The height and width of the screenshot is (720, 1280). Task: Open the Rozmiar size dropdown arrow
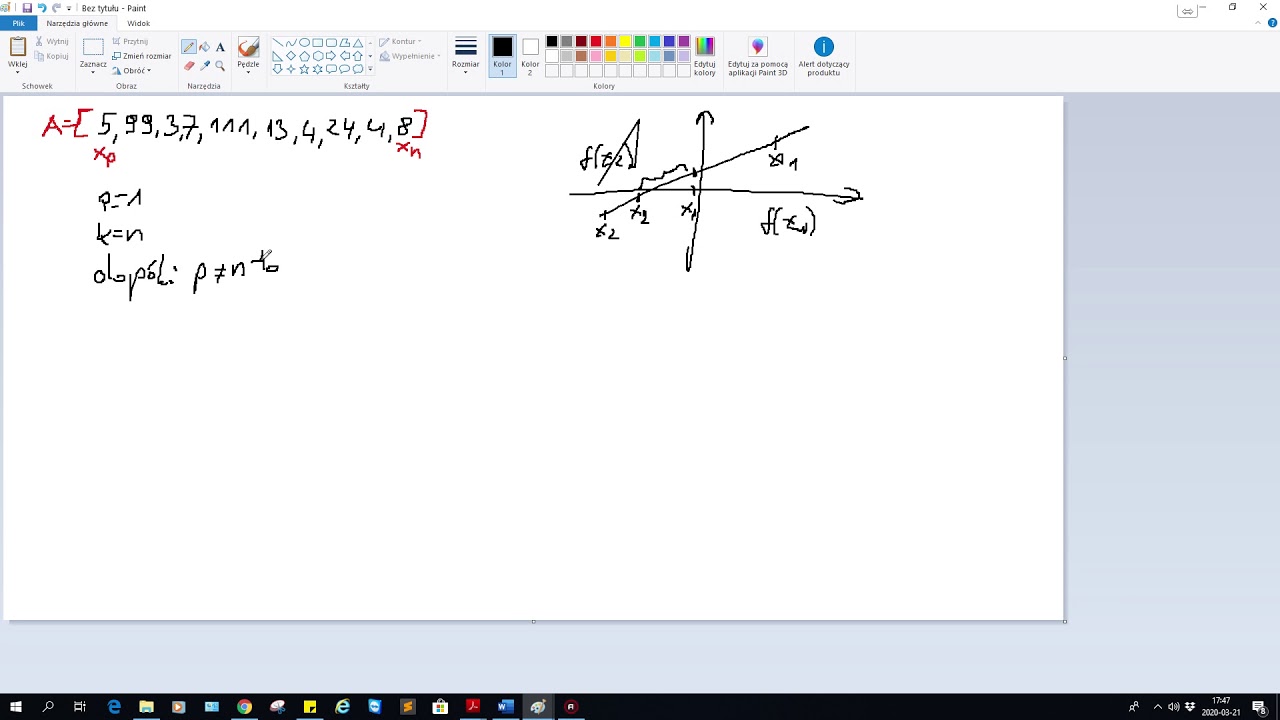(466, 72)
